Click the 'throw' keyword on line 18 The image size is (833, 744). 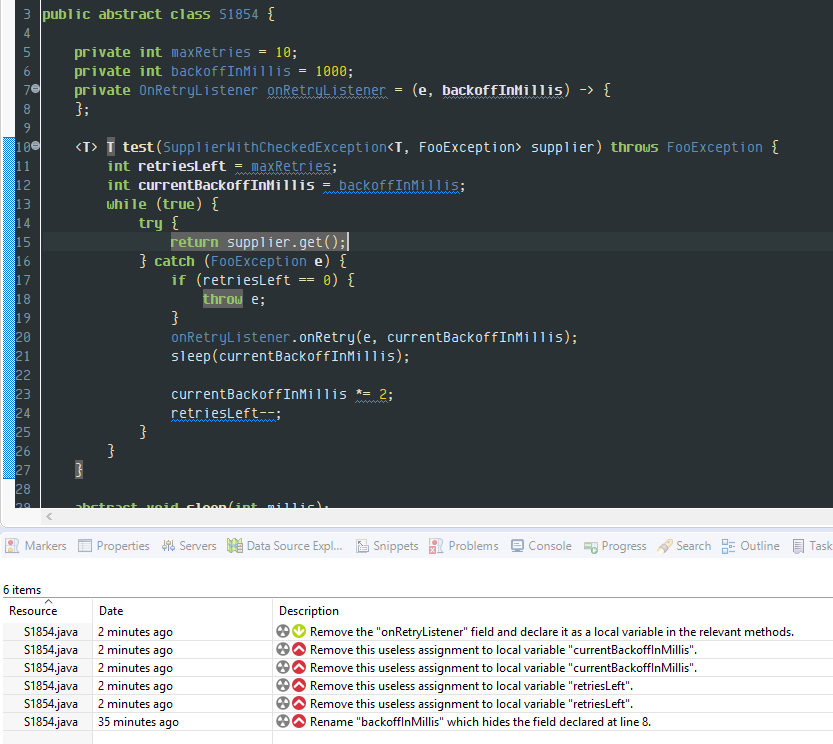pos(223,299)
